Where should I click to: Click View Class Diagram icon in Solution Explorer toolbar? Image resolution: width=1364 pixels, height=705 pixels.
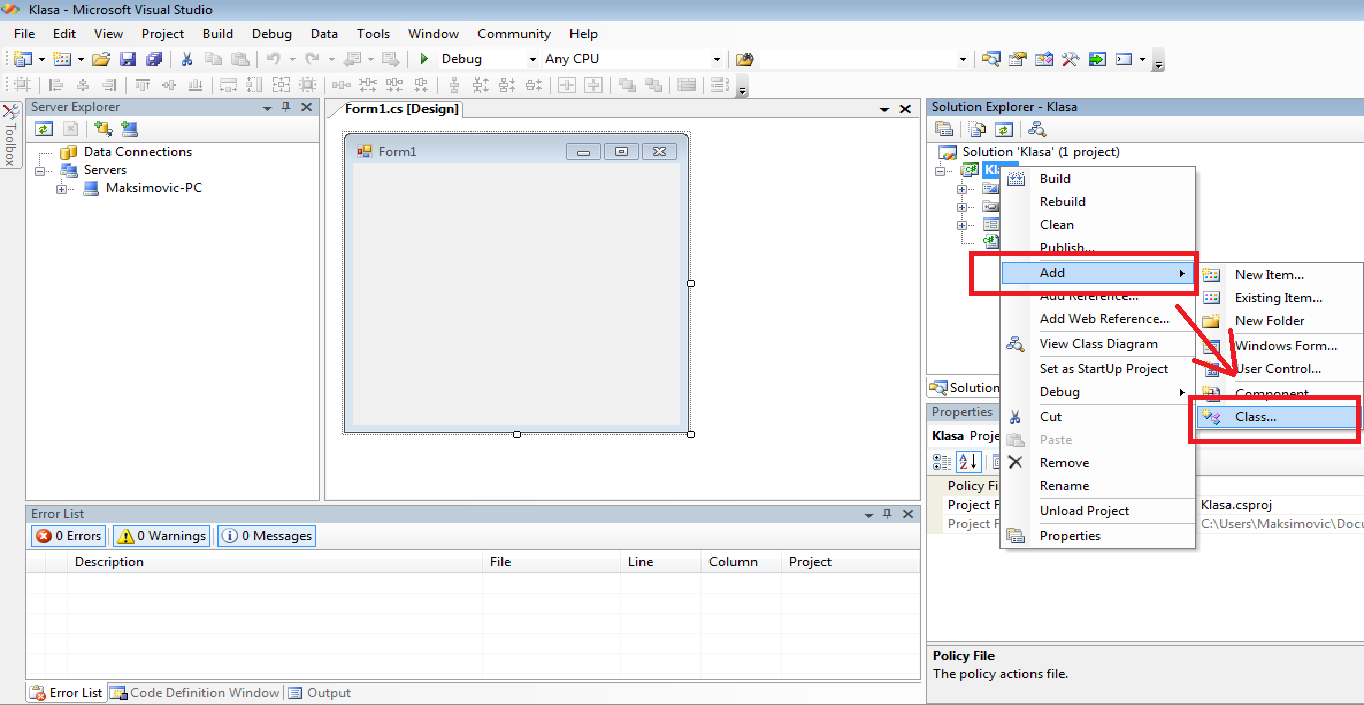(1037, 129)
